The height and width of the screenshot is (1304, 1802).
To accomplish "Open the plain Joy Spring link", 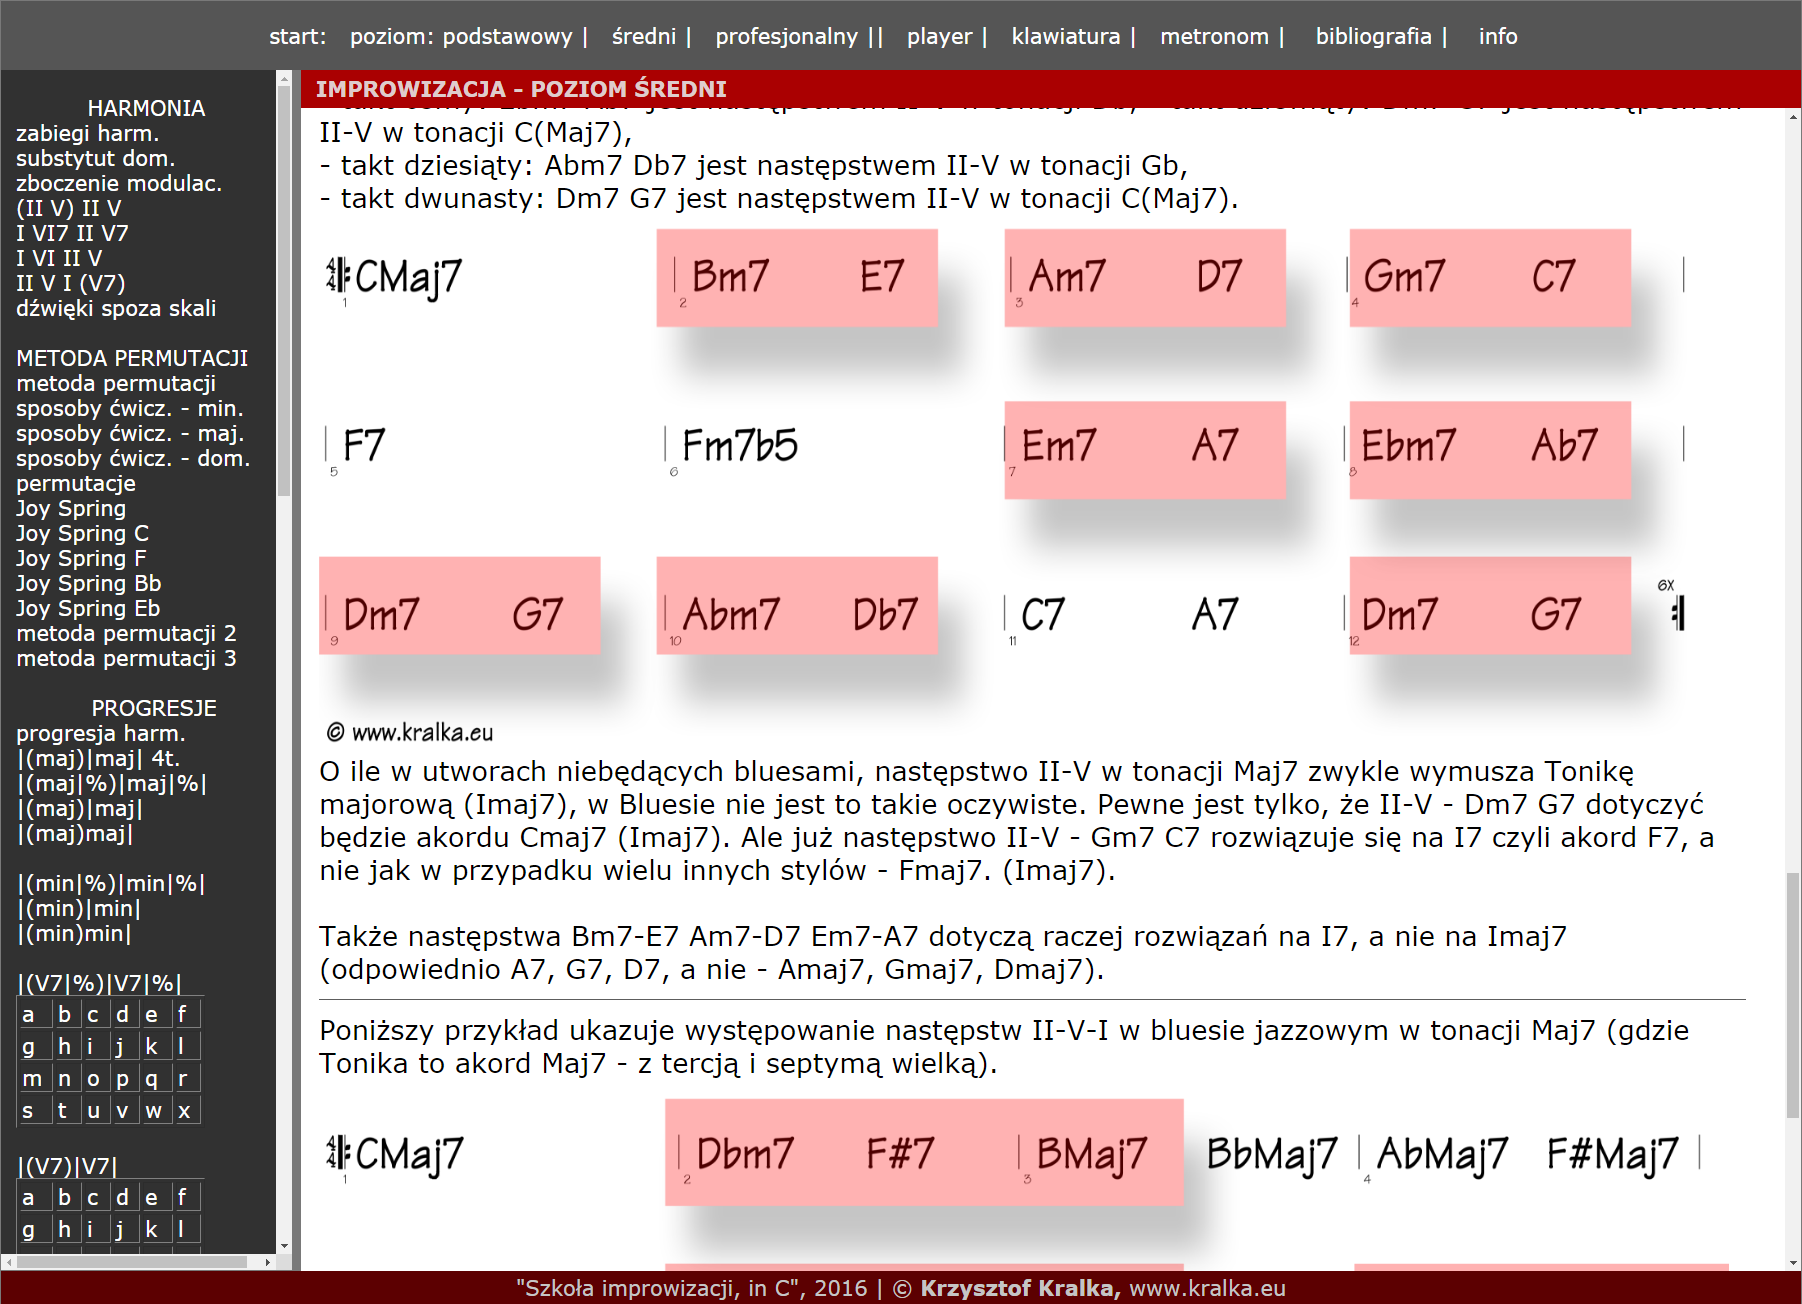I will pos(71,508).
